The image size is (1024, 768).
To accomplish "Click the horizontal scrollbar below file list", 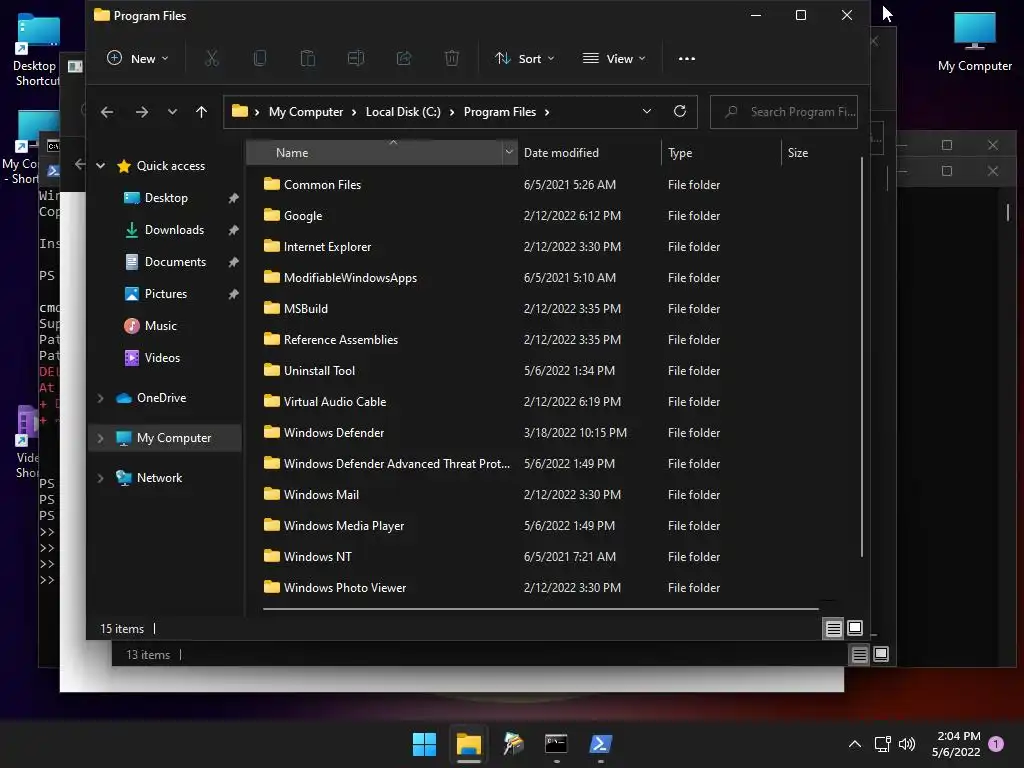I will tap(541, 609).
